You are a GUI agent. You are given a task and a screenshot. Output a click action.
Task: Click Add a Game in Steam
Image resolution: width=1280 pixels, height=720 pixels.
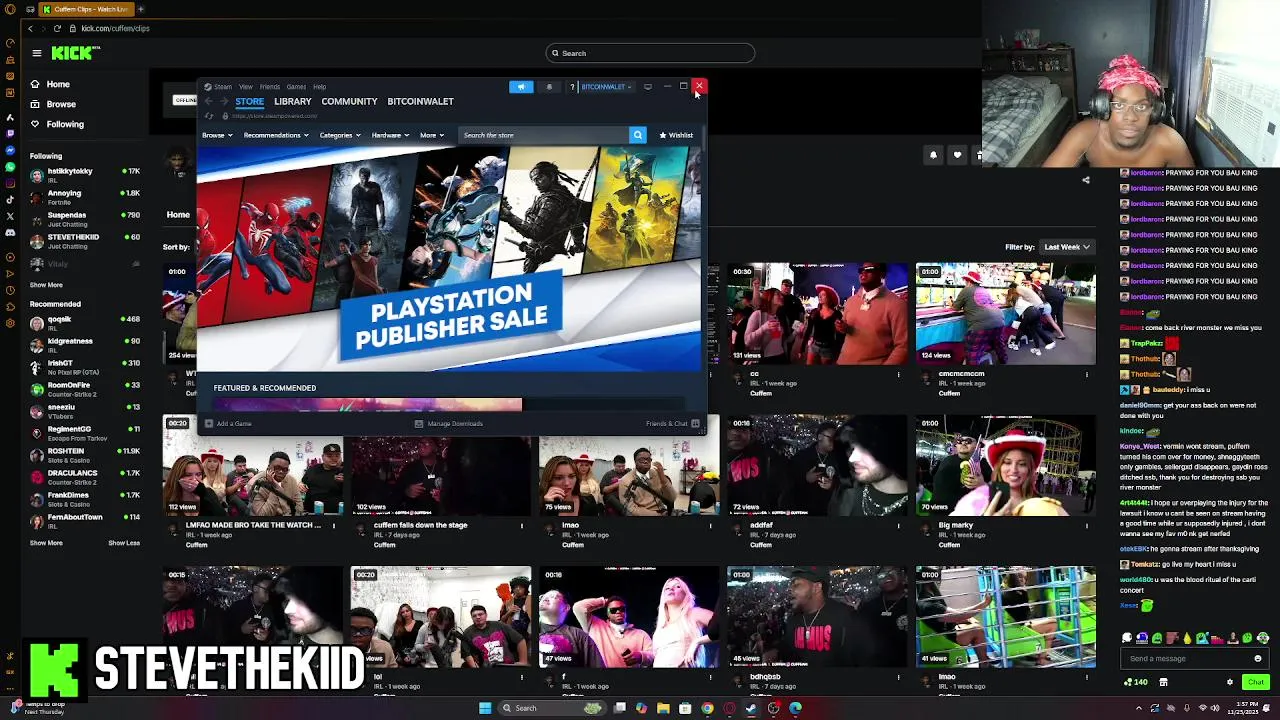[229, 424]
